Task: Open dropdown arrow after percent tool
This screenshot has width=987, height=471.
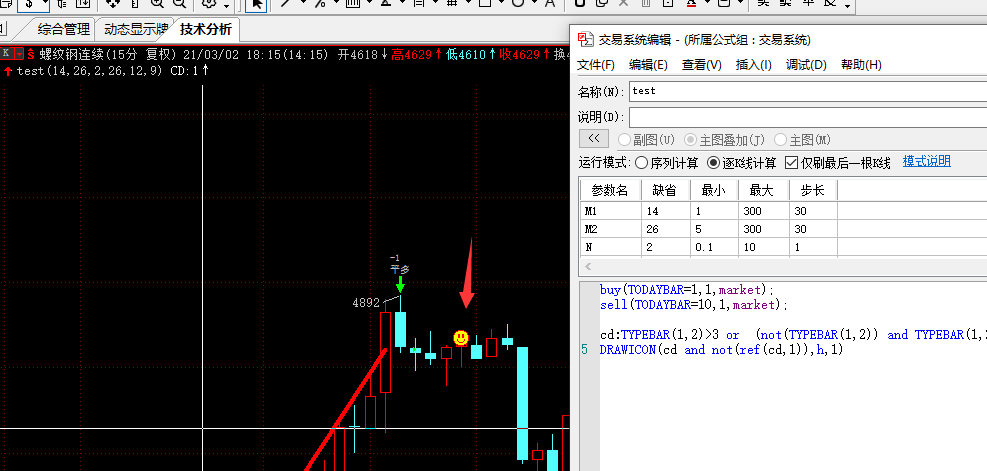Action: click(x=336, y=3)
